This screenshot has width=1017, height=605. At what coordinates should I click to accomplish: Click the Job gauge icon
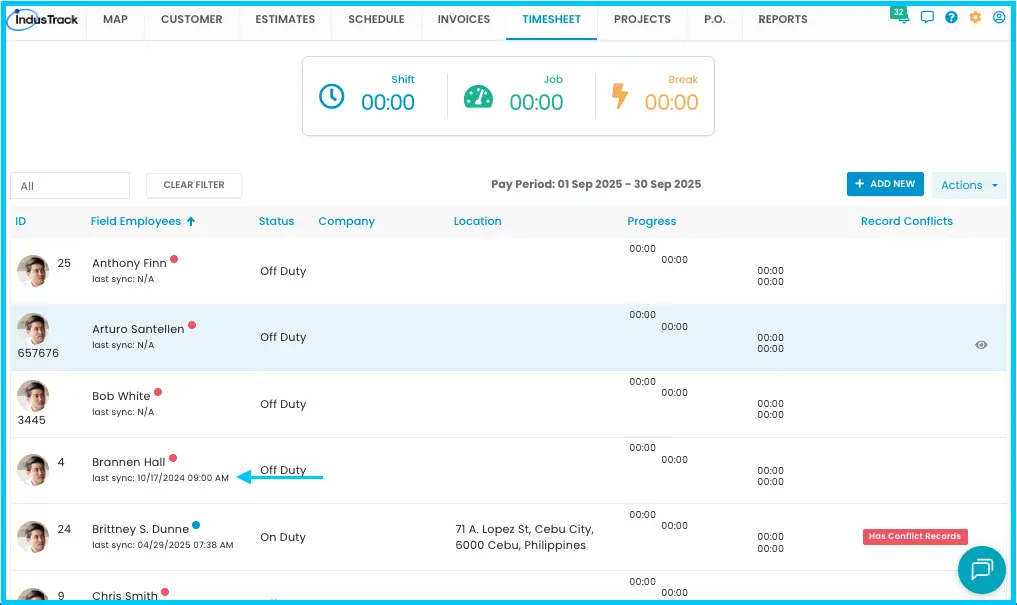click(x=478, y=97)
